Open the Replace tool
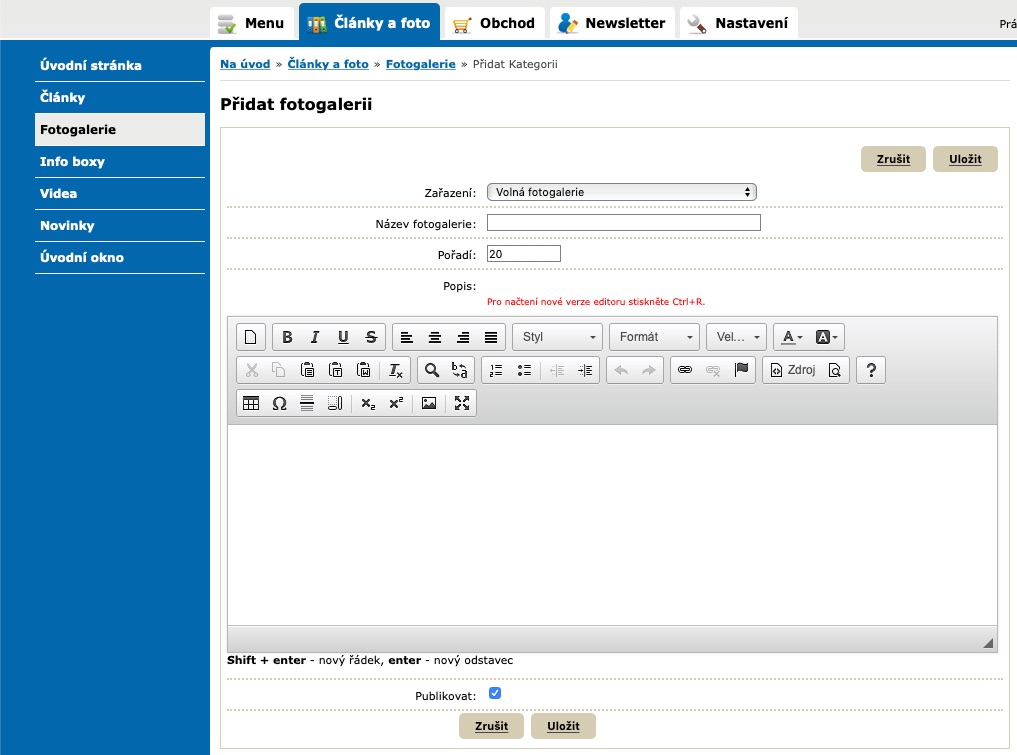The image size is (1017, 755). tap(459, 370)
